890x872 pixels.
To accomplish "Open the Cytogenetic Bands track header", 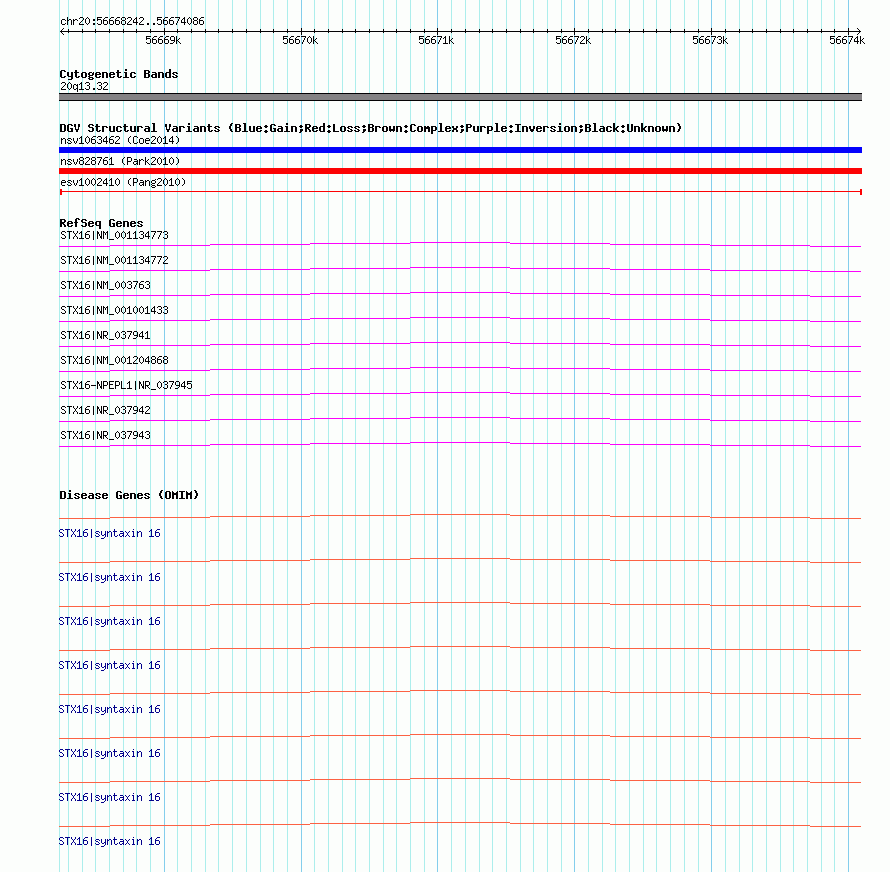I will click(119, 74).
